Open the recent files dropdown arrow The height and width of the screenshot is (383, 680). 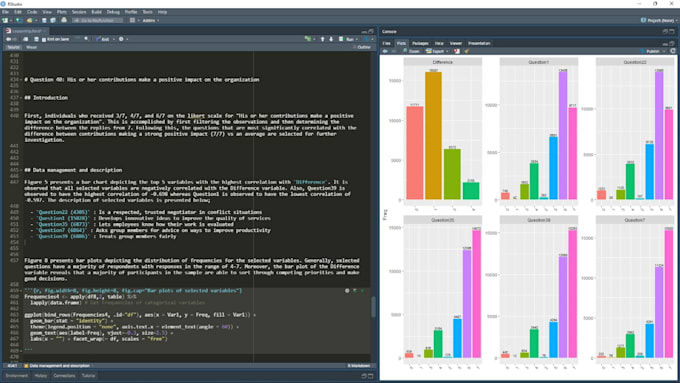pos(36,20)
